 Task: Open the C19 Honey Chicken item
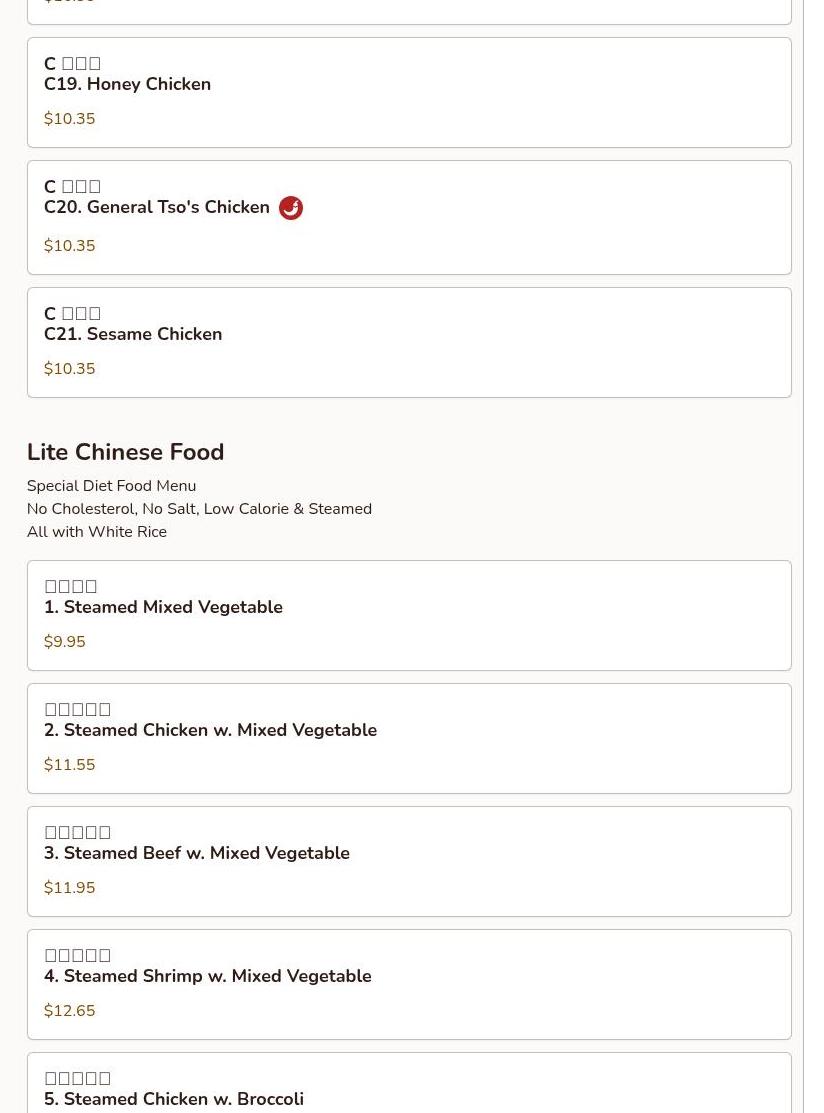point(128,85)
